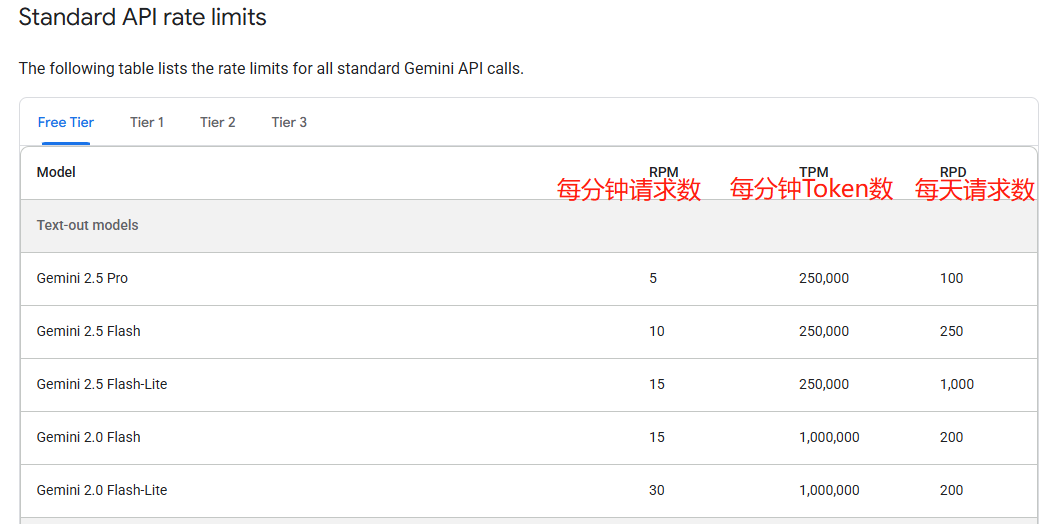Image resolution: width=1043 pixels, height=524 pixels.
Task: Click Gemini 2.5 Flash RPM value 10
Action: pyautogui.click(x=657, y=331)
